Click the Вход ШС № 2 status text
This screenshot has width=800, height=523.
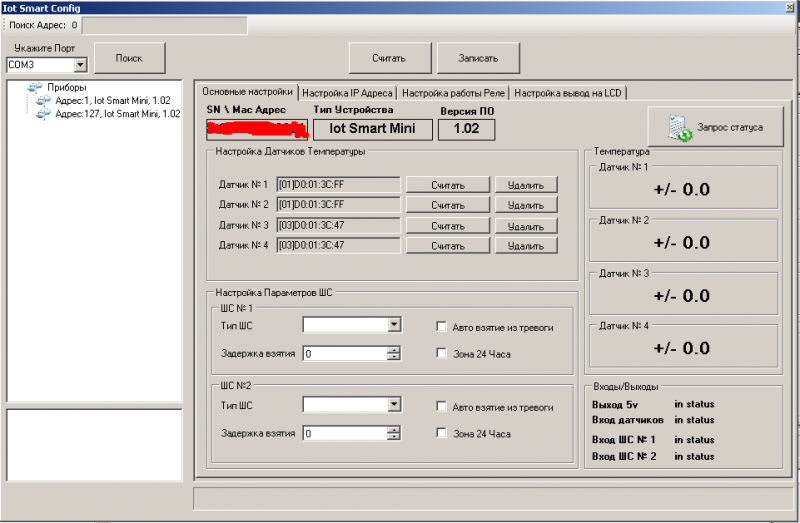coord(694,457)
